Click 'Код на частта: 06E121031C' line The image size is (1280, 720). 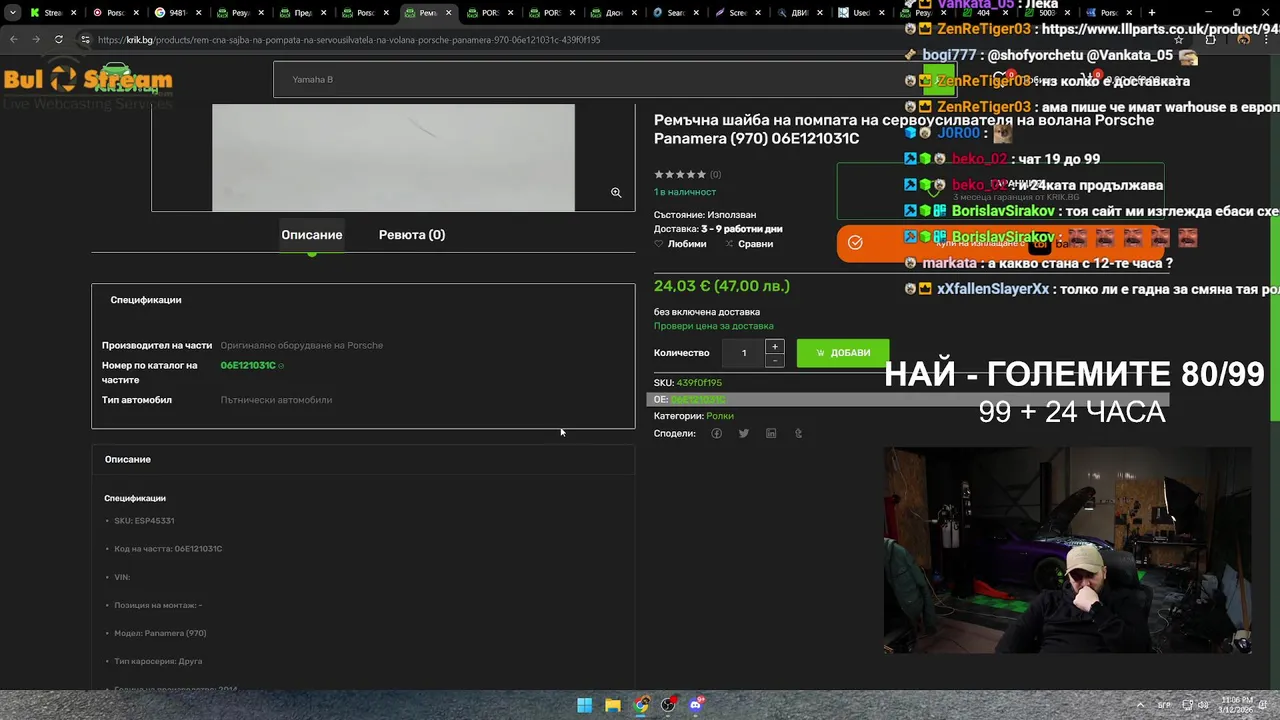click(x=168, y=549)
